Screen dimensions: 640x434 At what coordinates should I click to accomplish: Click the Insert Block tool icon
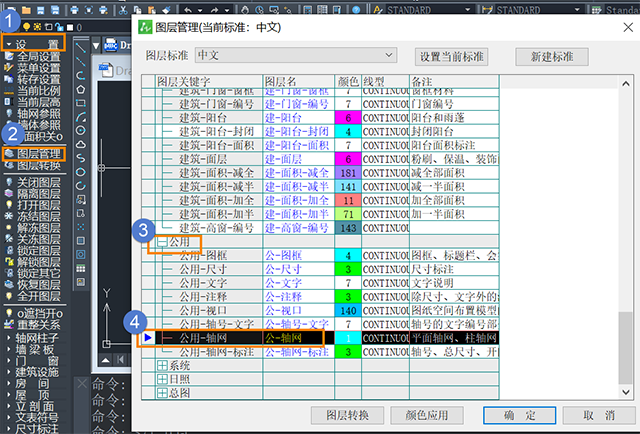click(x=80, y=199)
